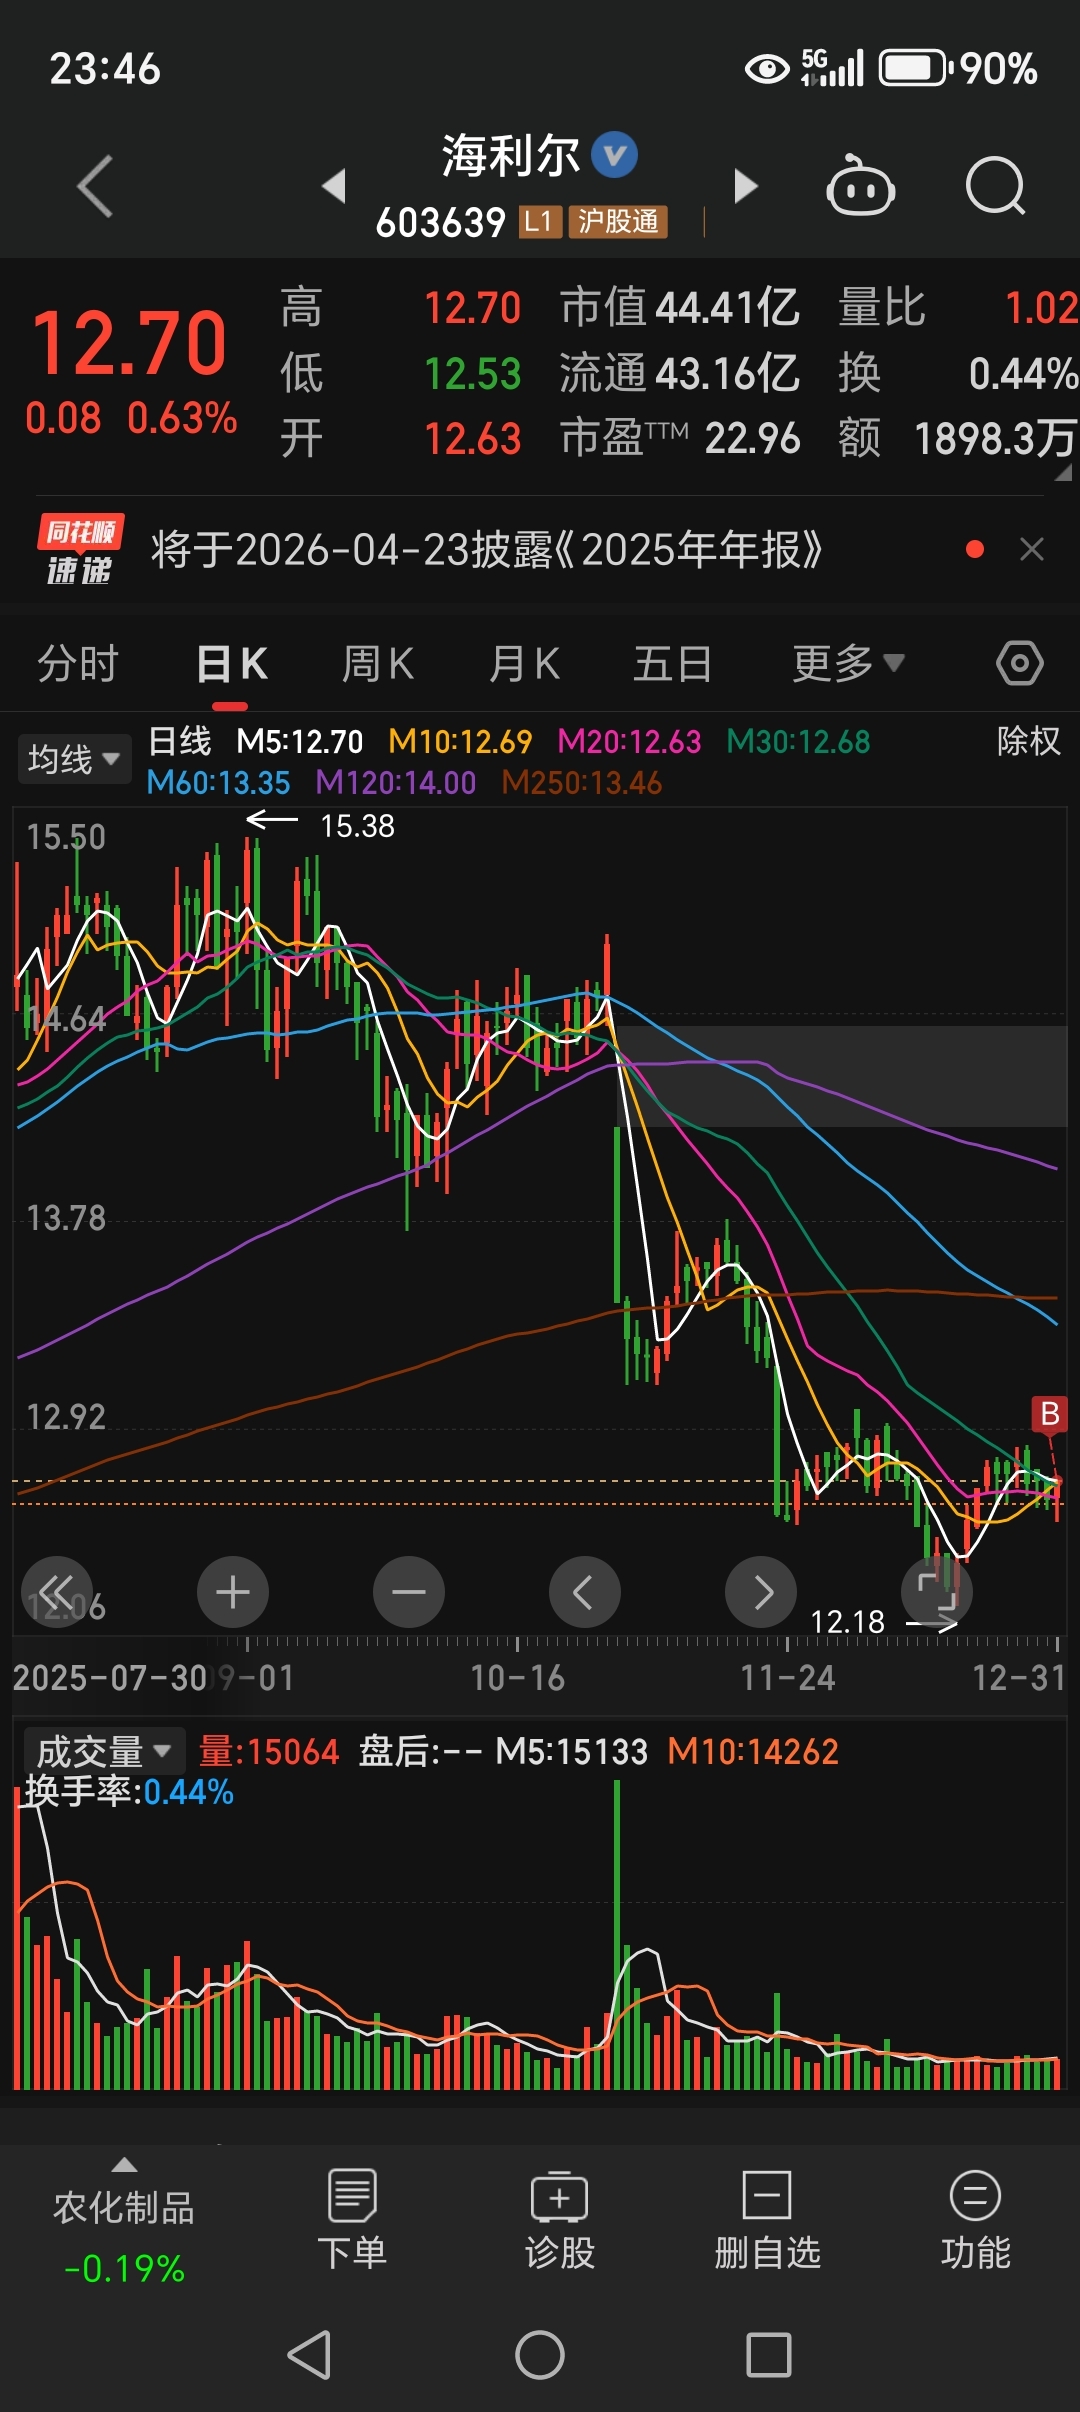Tap M10:12.69 moving average label

[460, 741]
